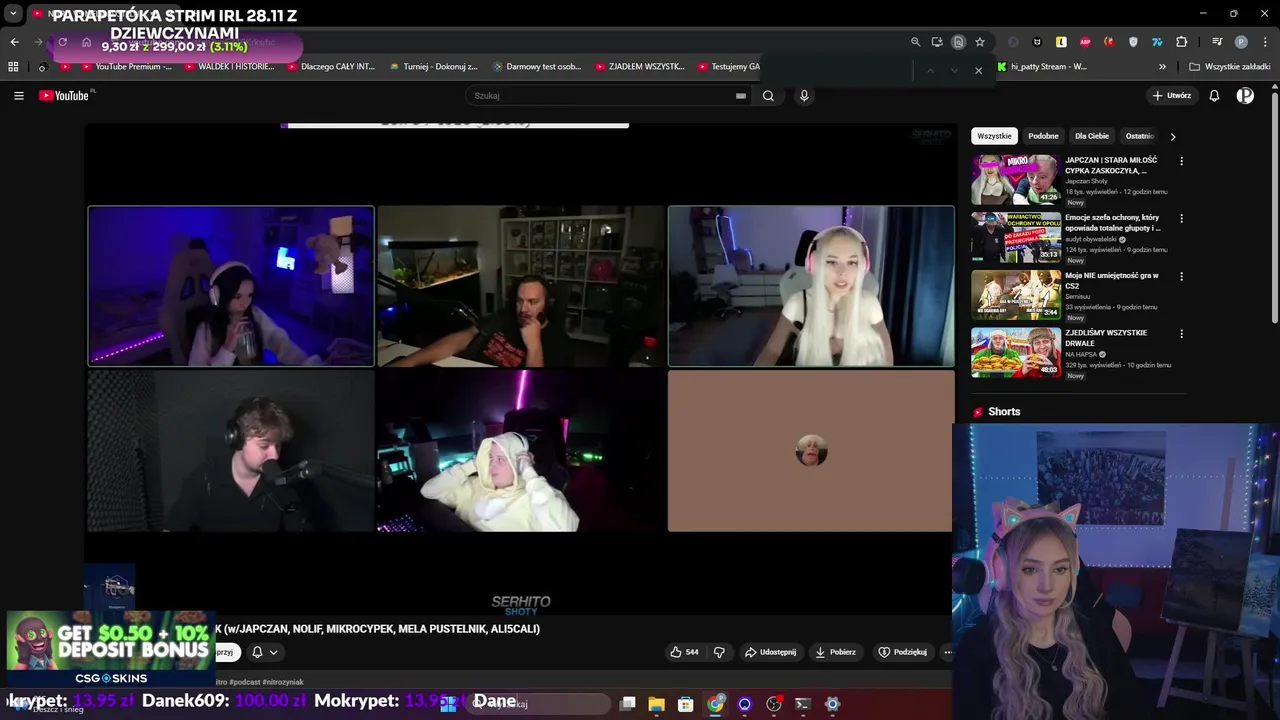Open the Chrome zoom magnifier icon
This screenshot has width=1280, height=720.
click(915, 42)
